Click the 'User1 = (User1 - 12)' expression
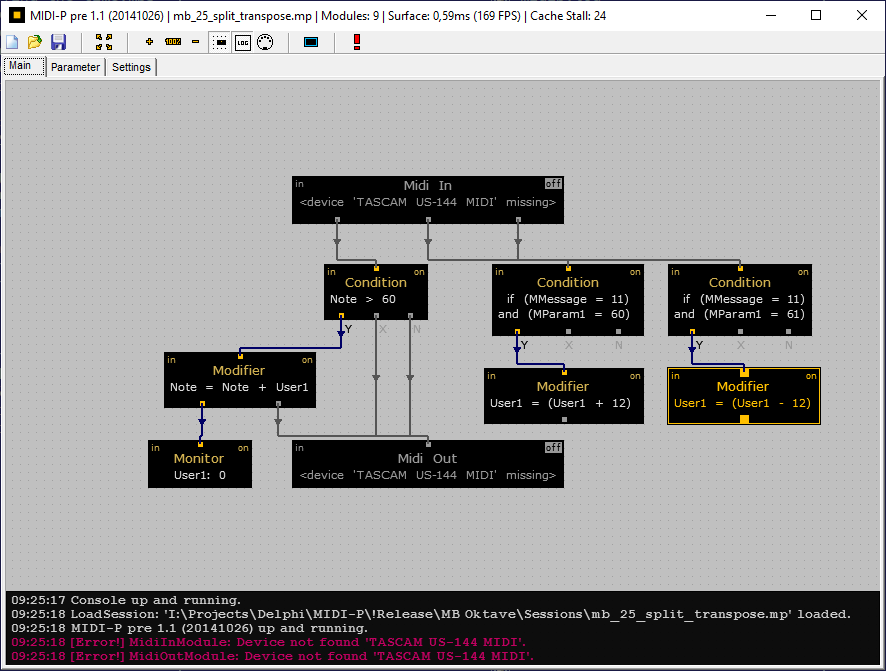This screenshot has height=671, width=886. pyautogui.click(x=742, y=403)
